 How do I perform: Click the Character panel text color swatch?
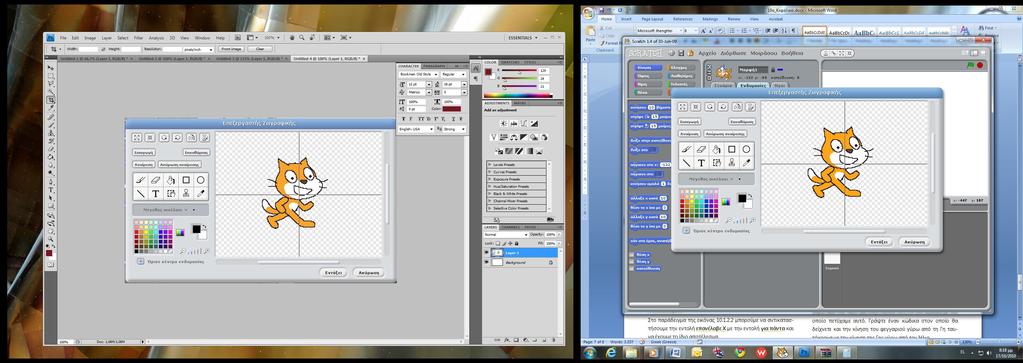(451, 108)
